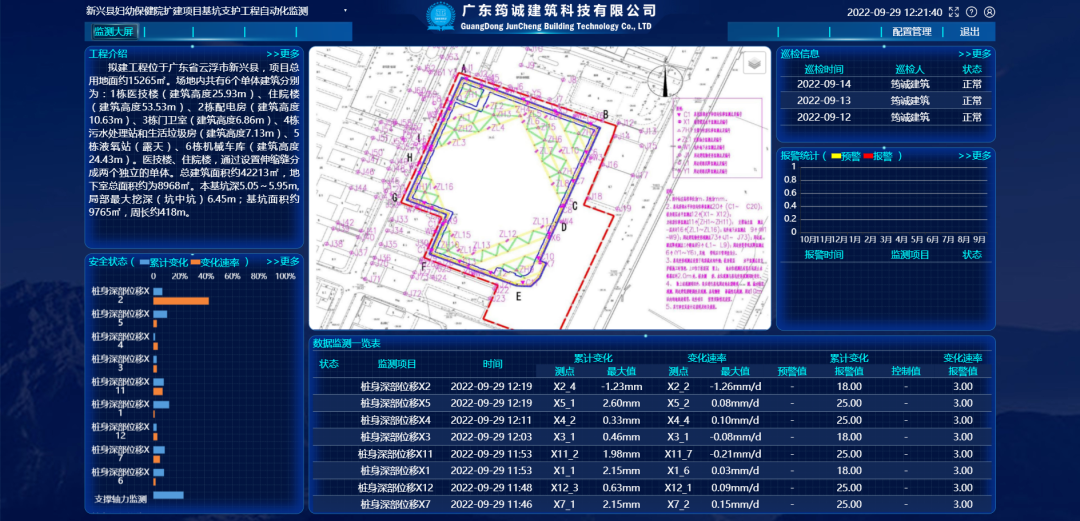This screenshot has width=1080, height=521.
Task: Open the user account icon
Action: [x=990, y=12]
